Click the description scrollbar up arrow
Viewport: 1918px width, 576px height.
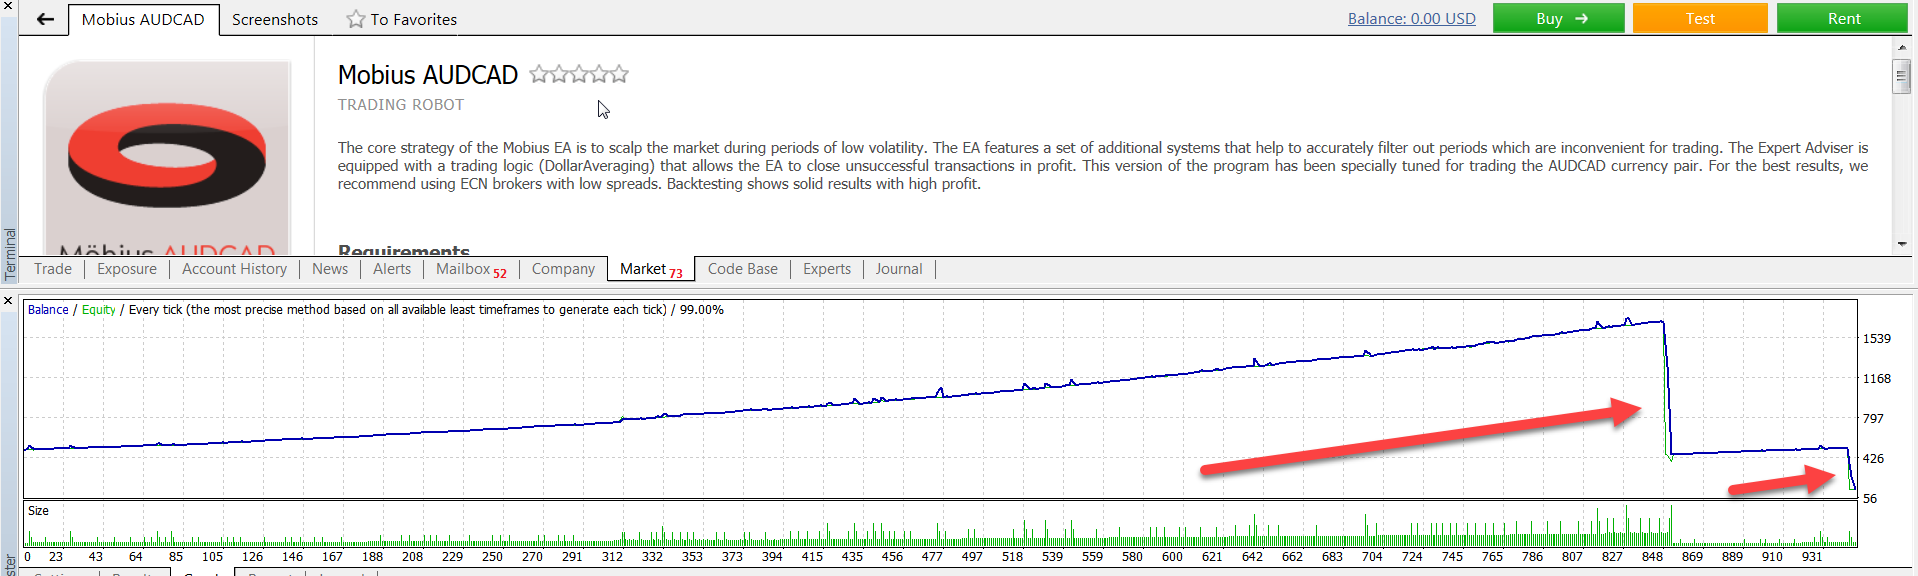tap(1901, 46)
